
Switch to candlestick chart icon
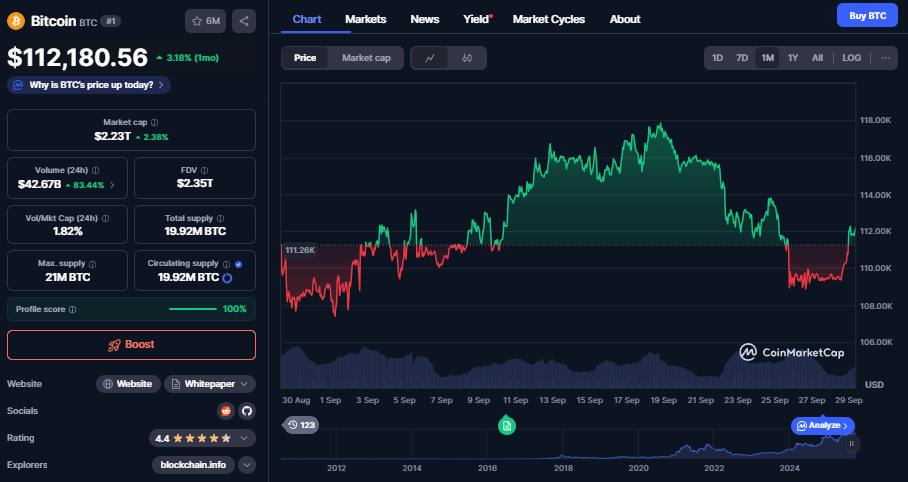[467, 58]
